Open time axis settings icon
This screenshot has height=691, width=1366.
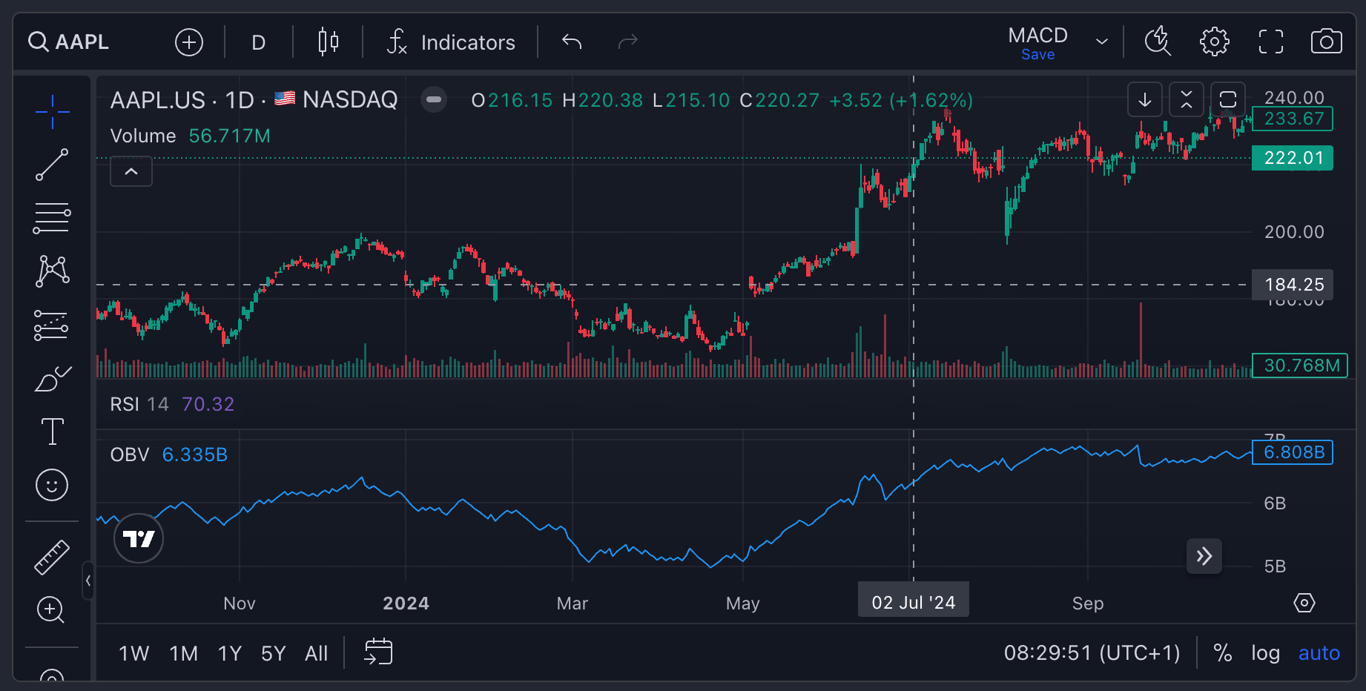tap(1304, 603)
